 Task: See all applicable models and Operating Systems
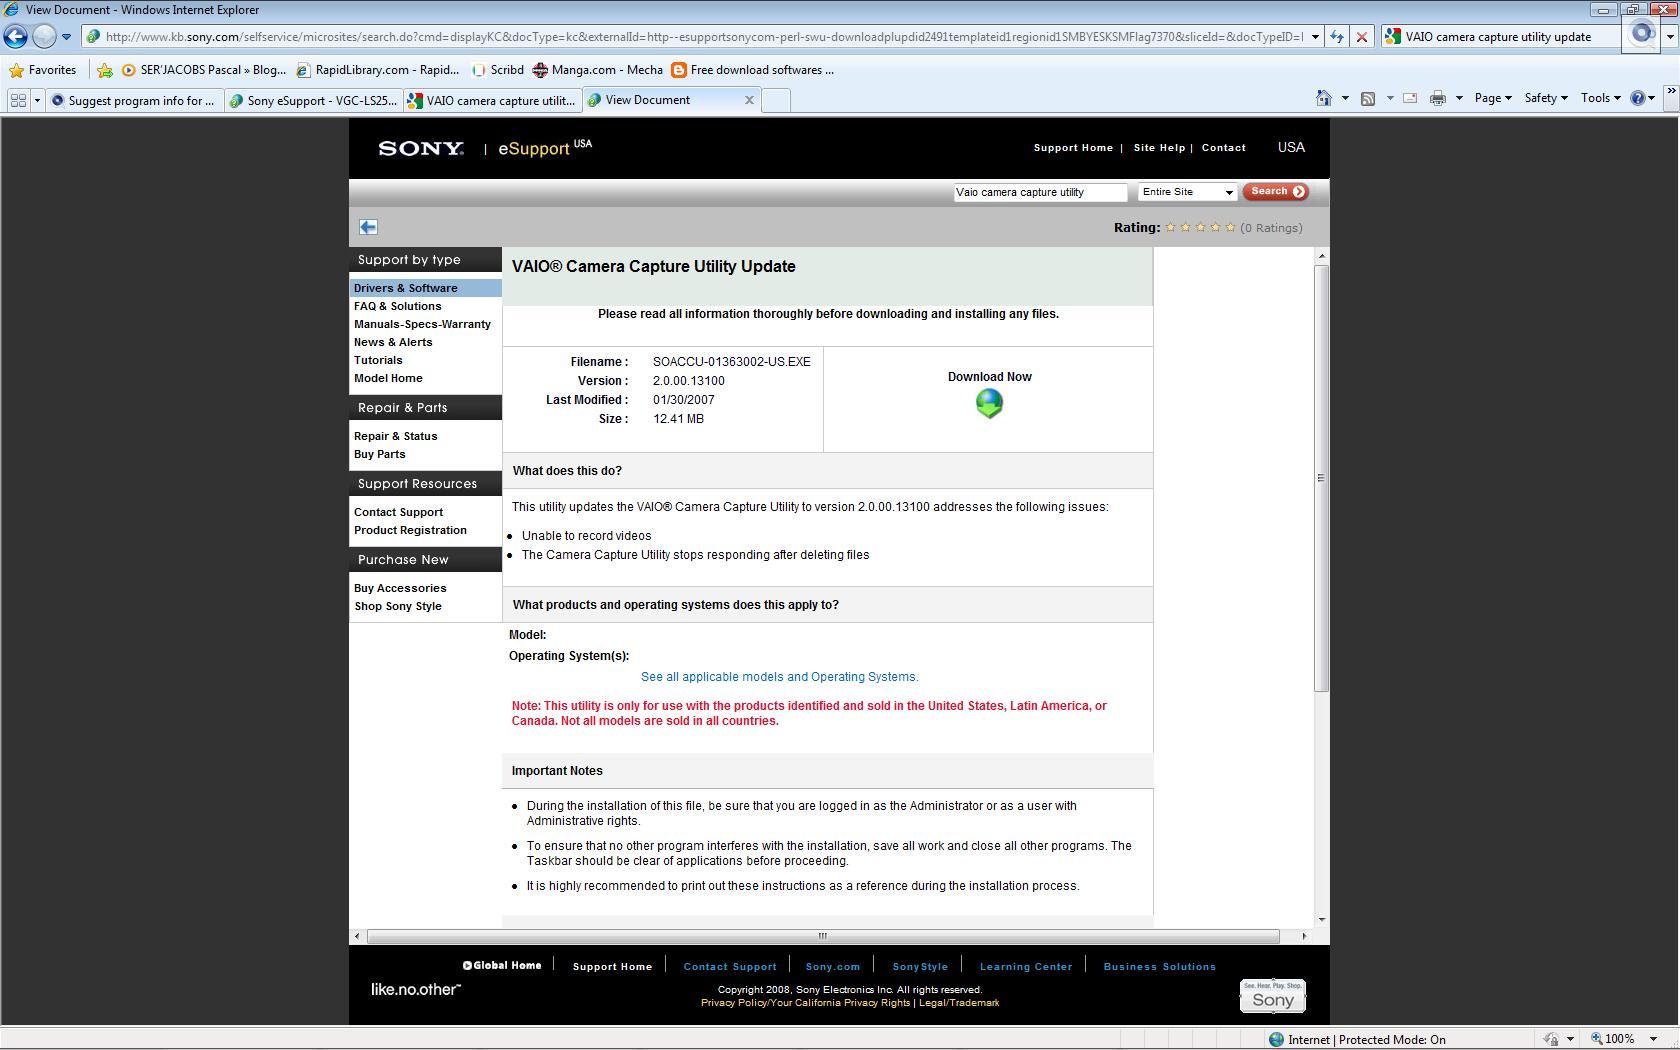click(779, 677)
